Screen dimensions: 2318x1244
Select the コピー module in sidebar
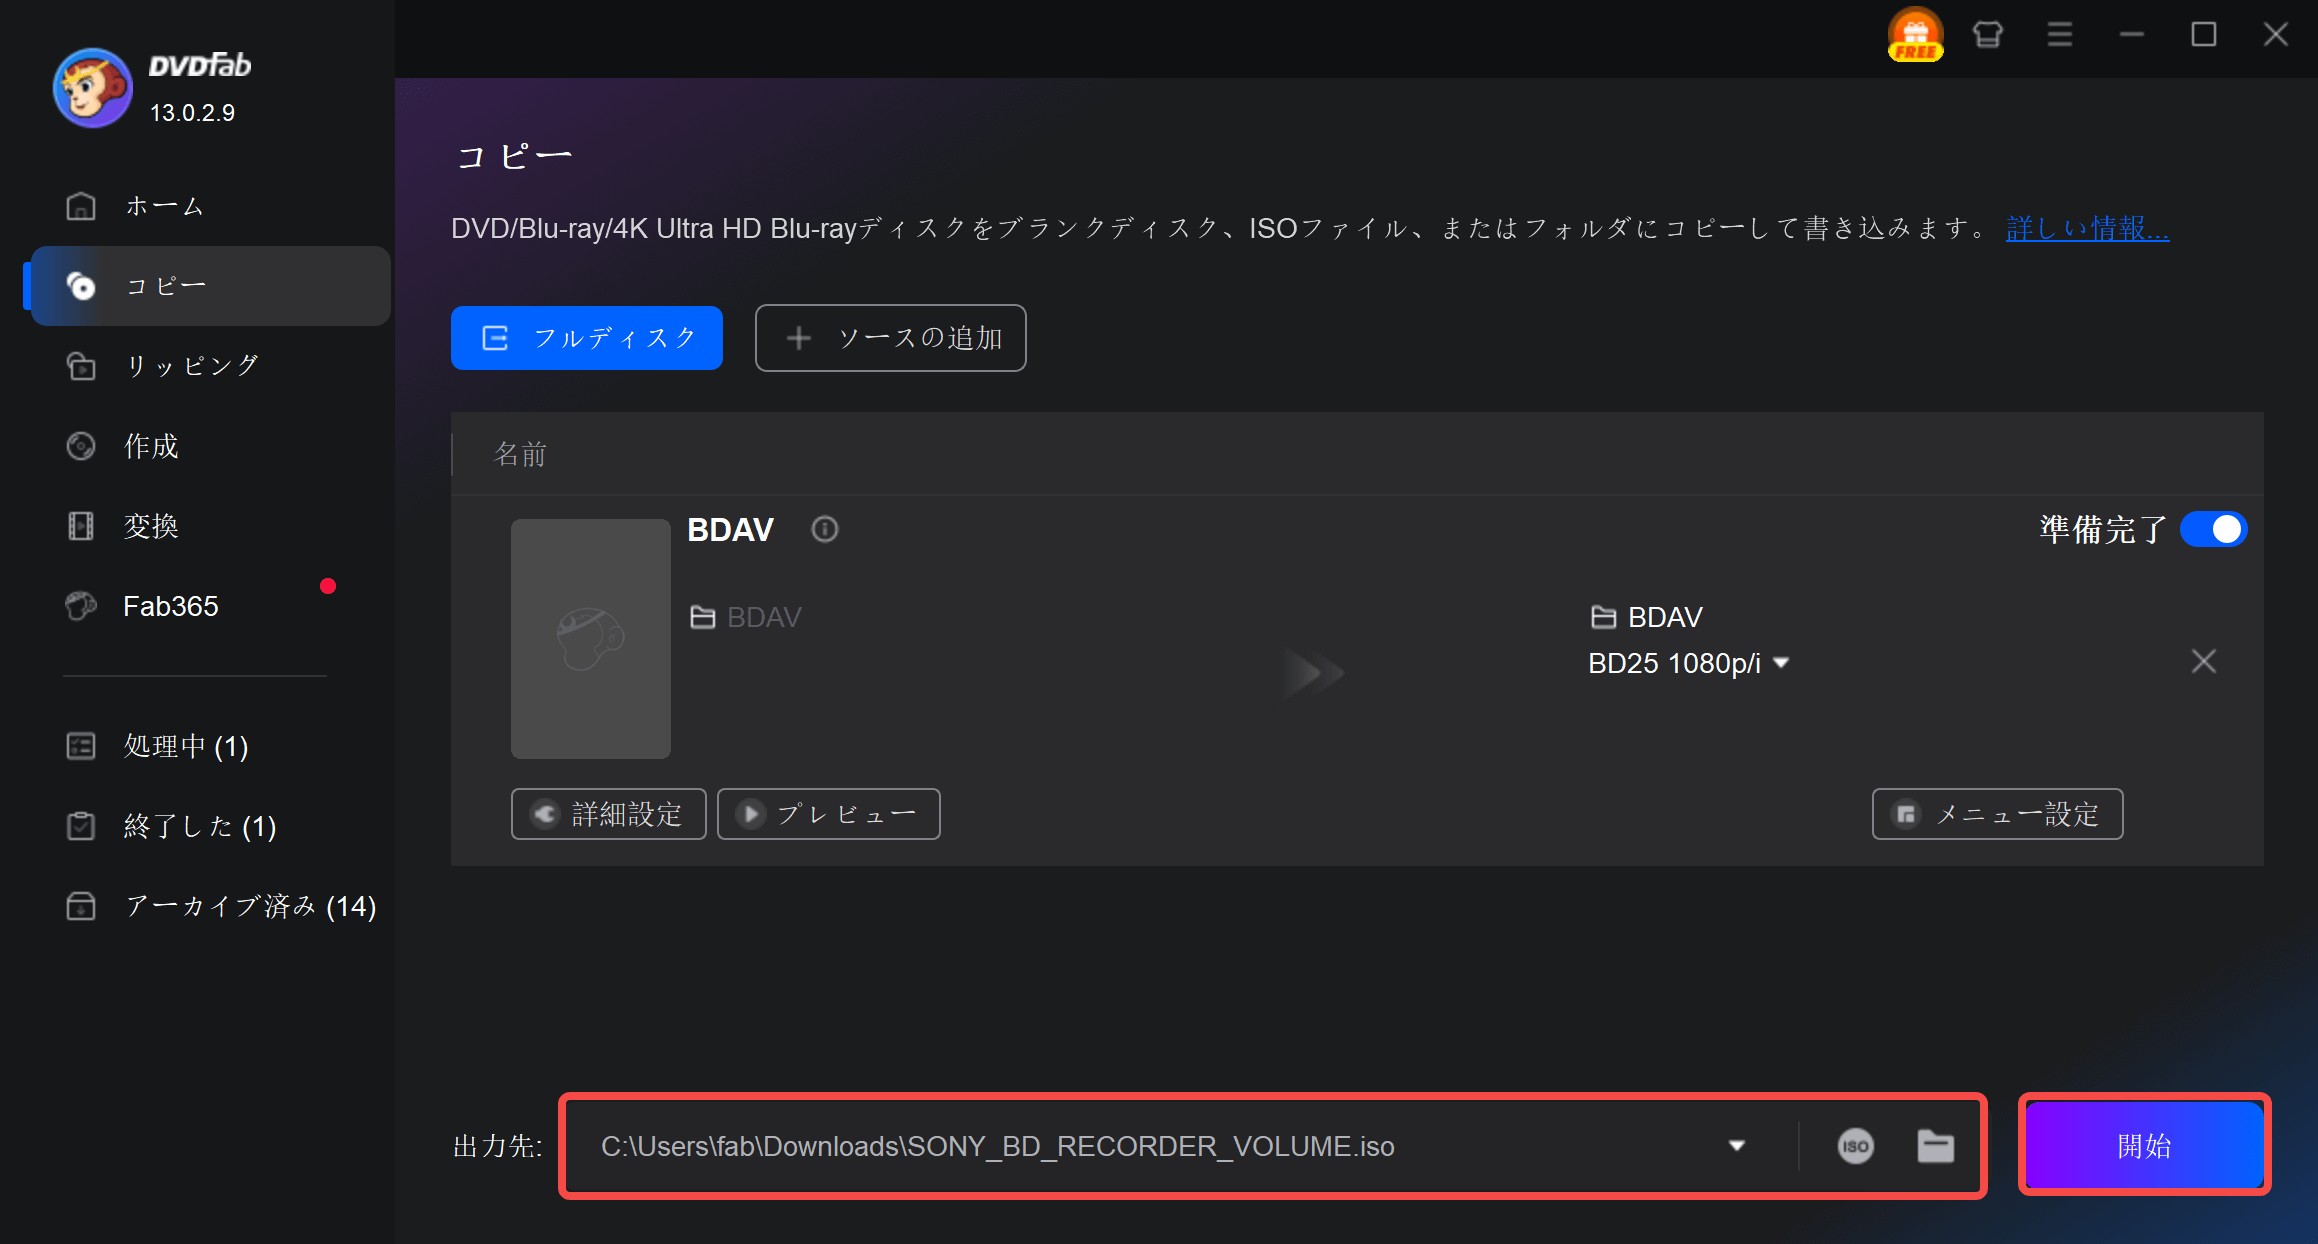210,286
